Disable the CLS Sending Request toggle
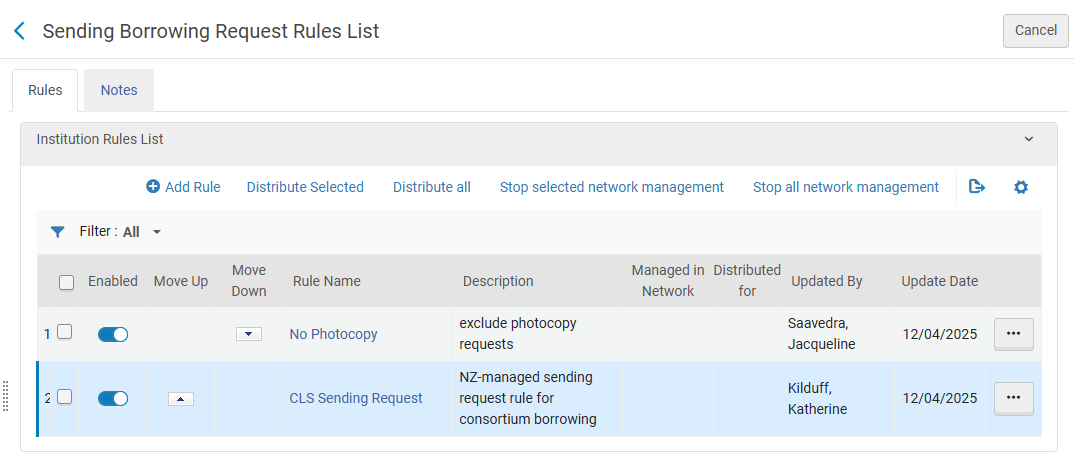 click(113, 398)
